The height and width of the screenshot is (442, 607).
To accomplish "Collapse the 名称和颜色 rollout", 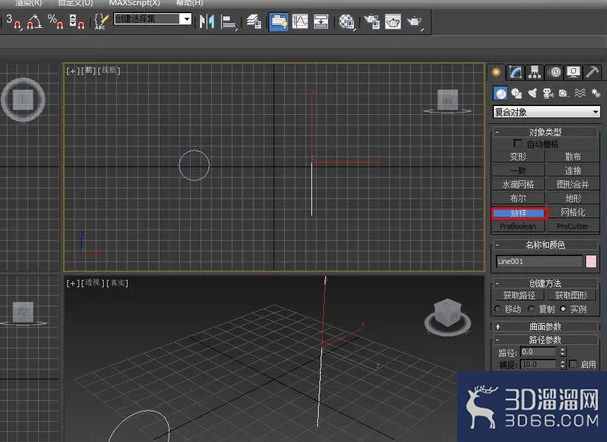I will point(545,245).
